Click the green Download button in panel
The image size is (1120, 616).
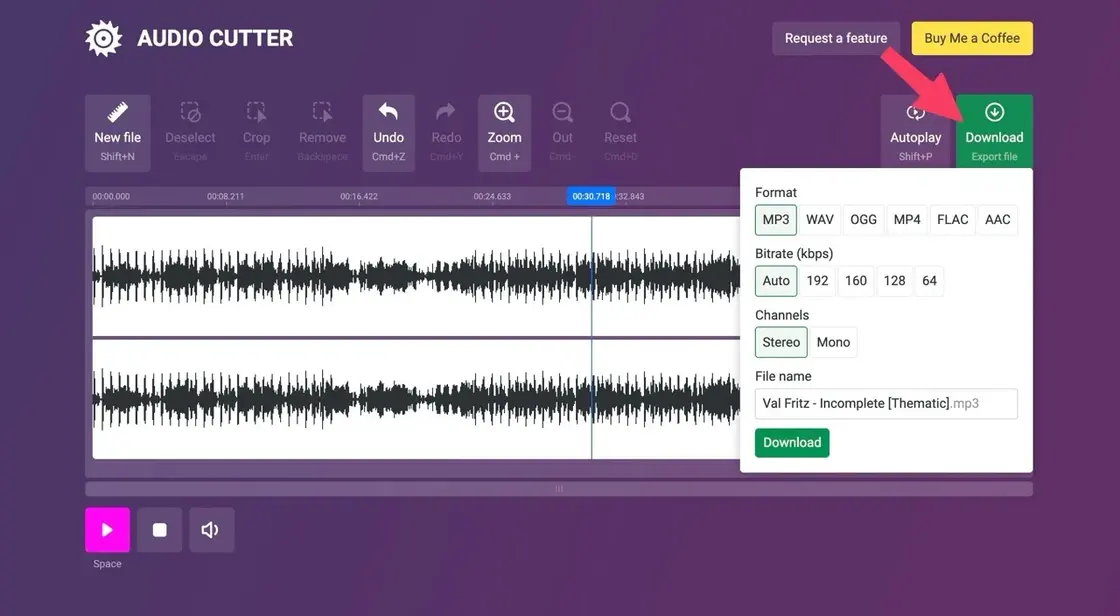tap(792, 443)
